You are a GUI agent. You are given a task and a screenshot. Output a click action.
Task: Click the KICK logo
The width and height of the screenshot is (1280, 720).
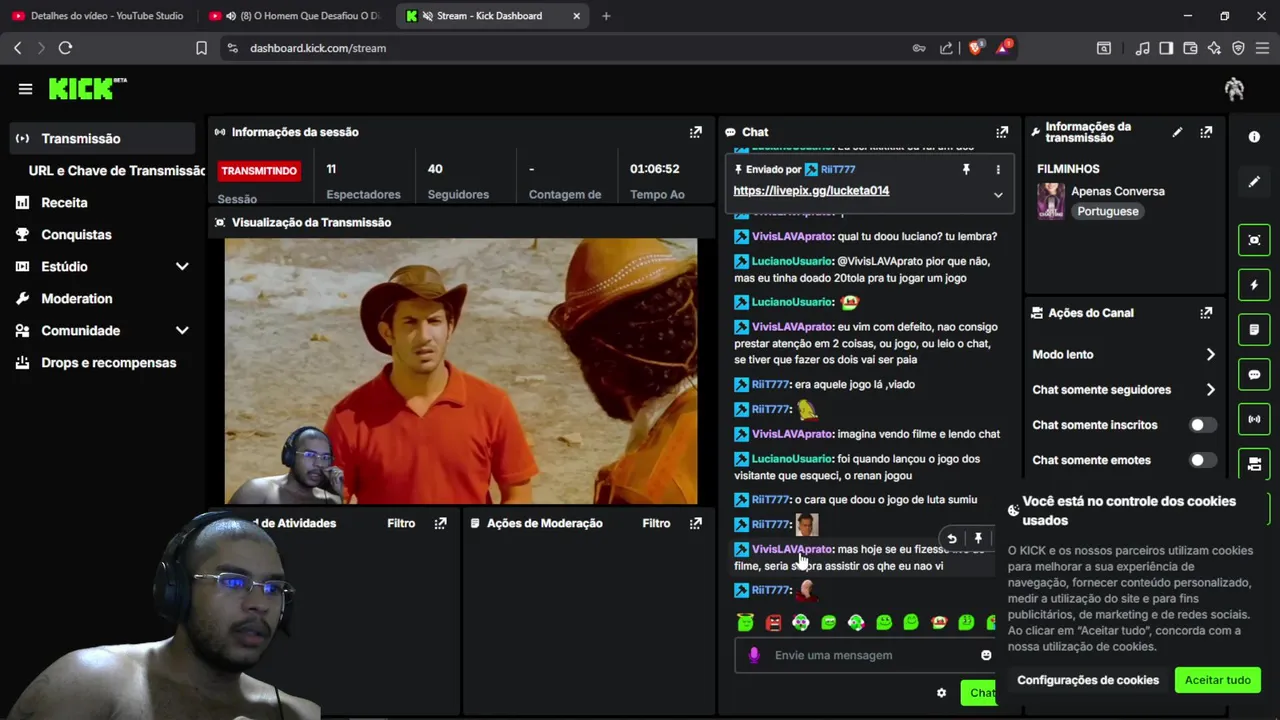click(87, 88)
